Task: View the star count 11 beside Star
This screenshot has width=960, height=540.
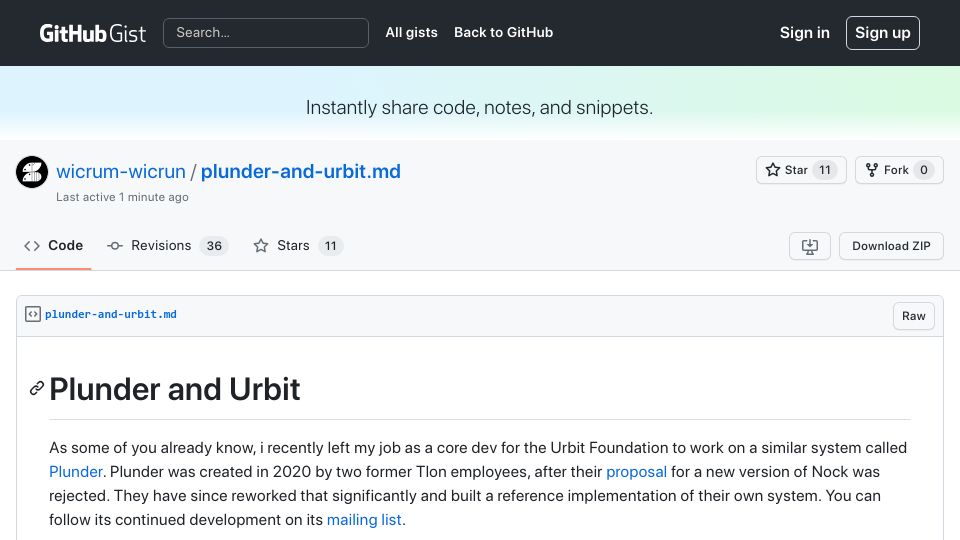Action: (825, 170)
